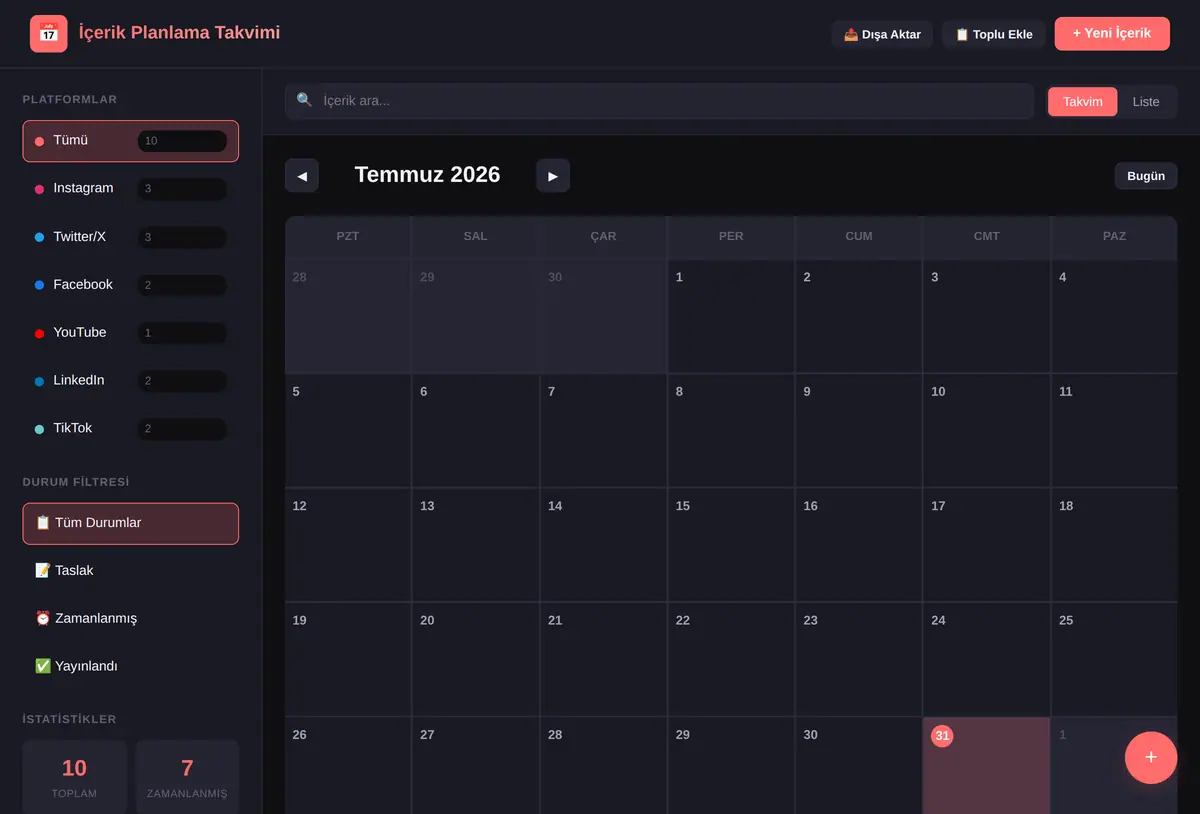Screen dimensions: 1200x814
Task: Export content with Dışa Aktar
Action: coord(883,34)
